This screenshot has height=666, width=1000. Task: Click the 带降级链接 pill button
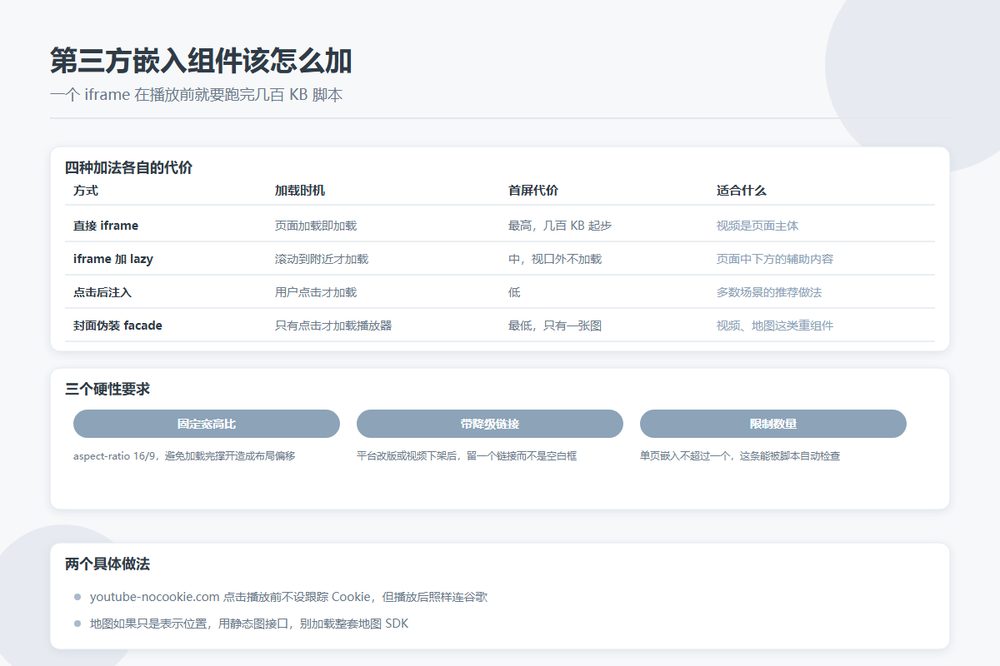click(x=490, y=424)
